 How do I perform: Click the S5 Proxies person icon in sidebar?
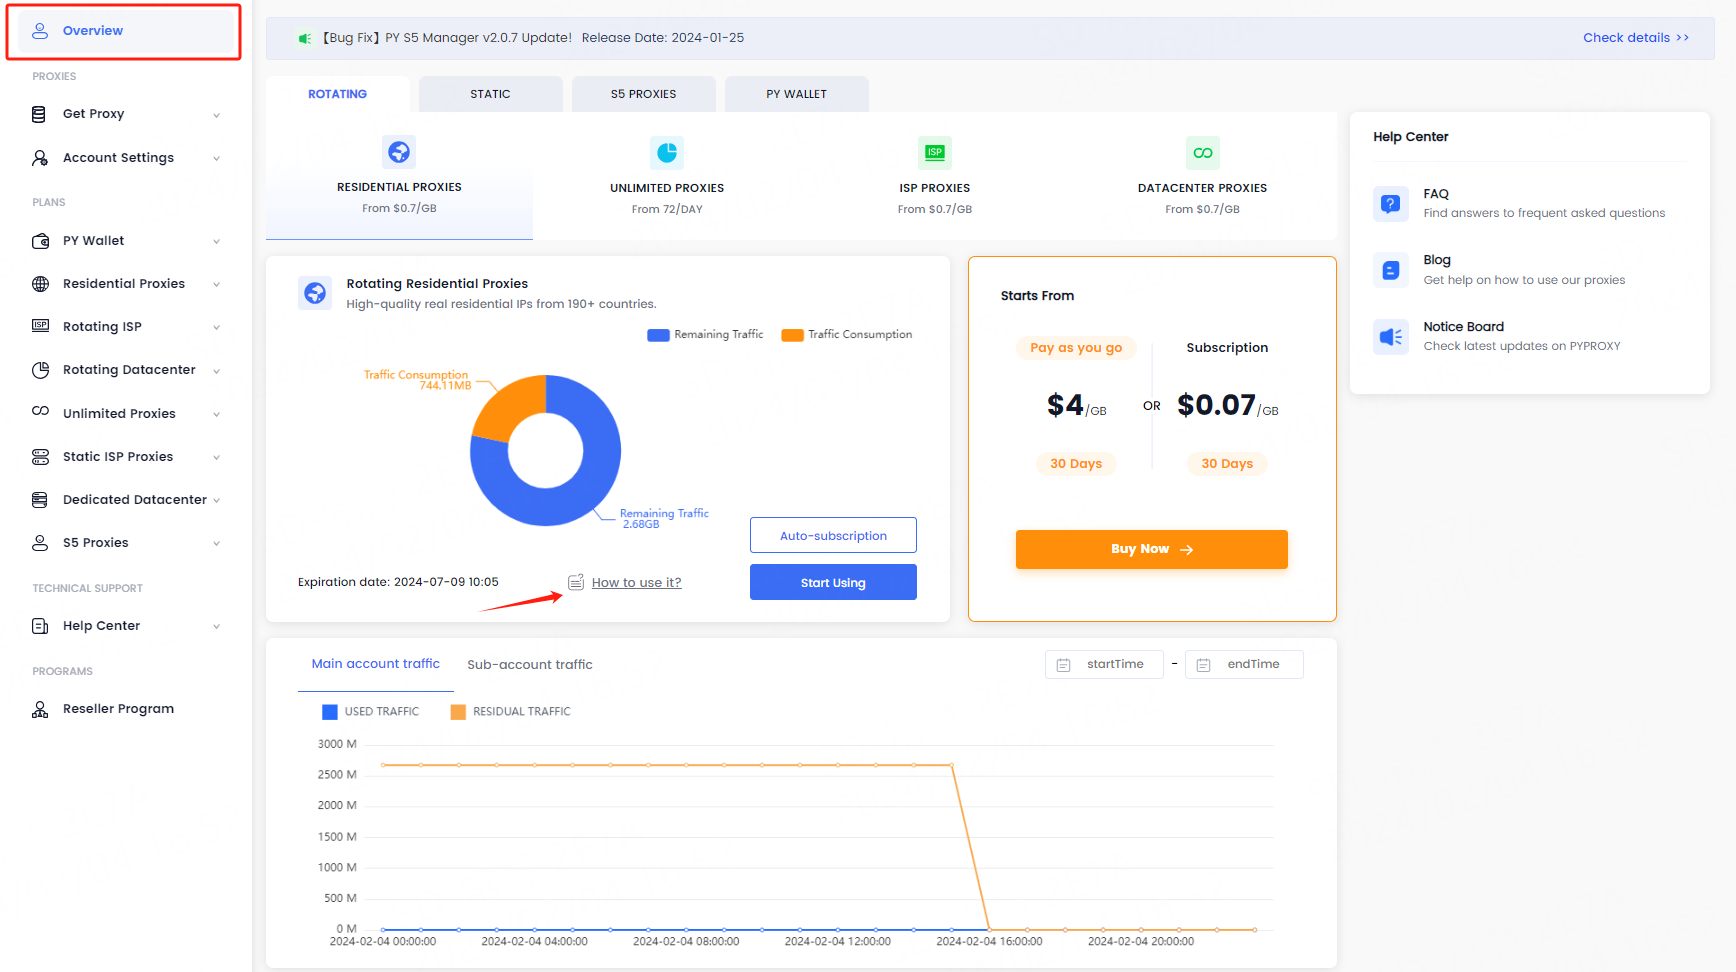40,543
